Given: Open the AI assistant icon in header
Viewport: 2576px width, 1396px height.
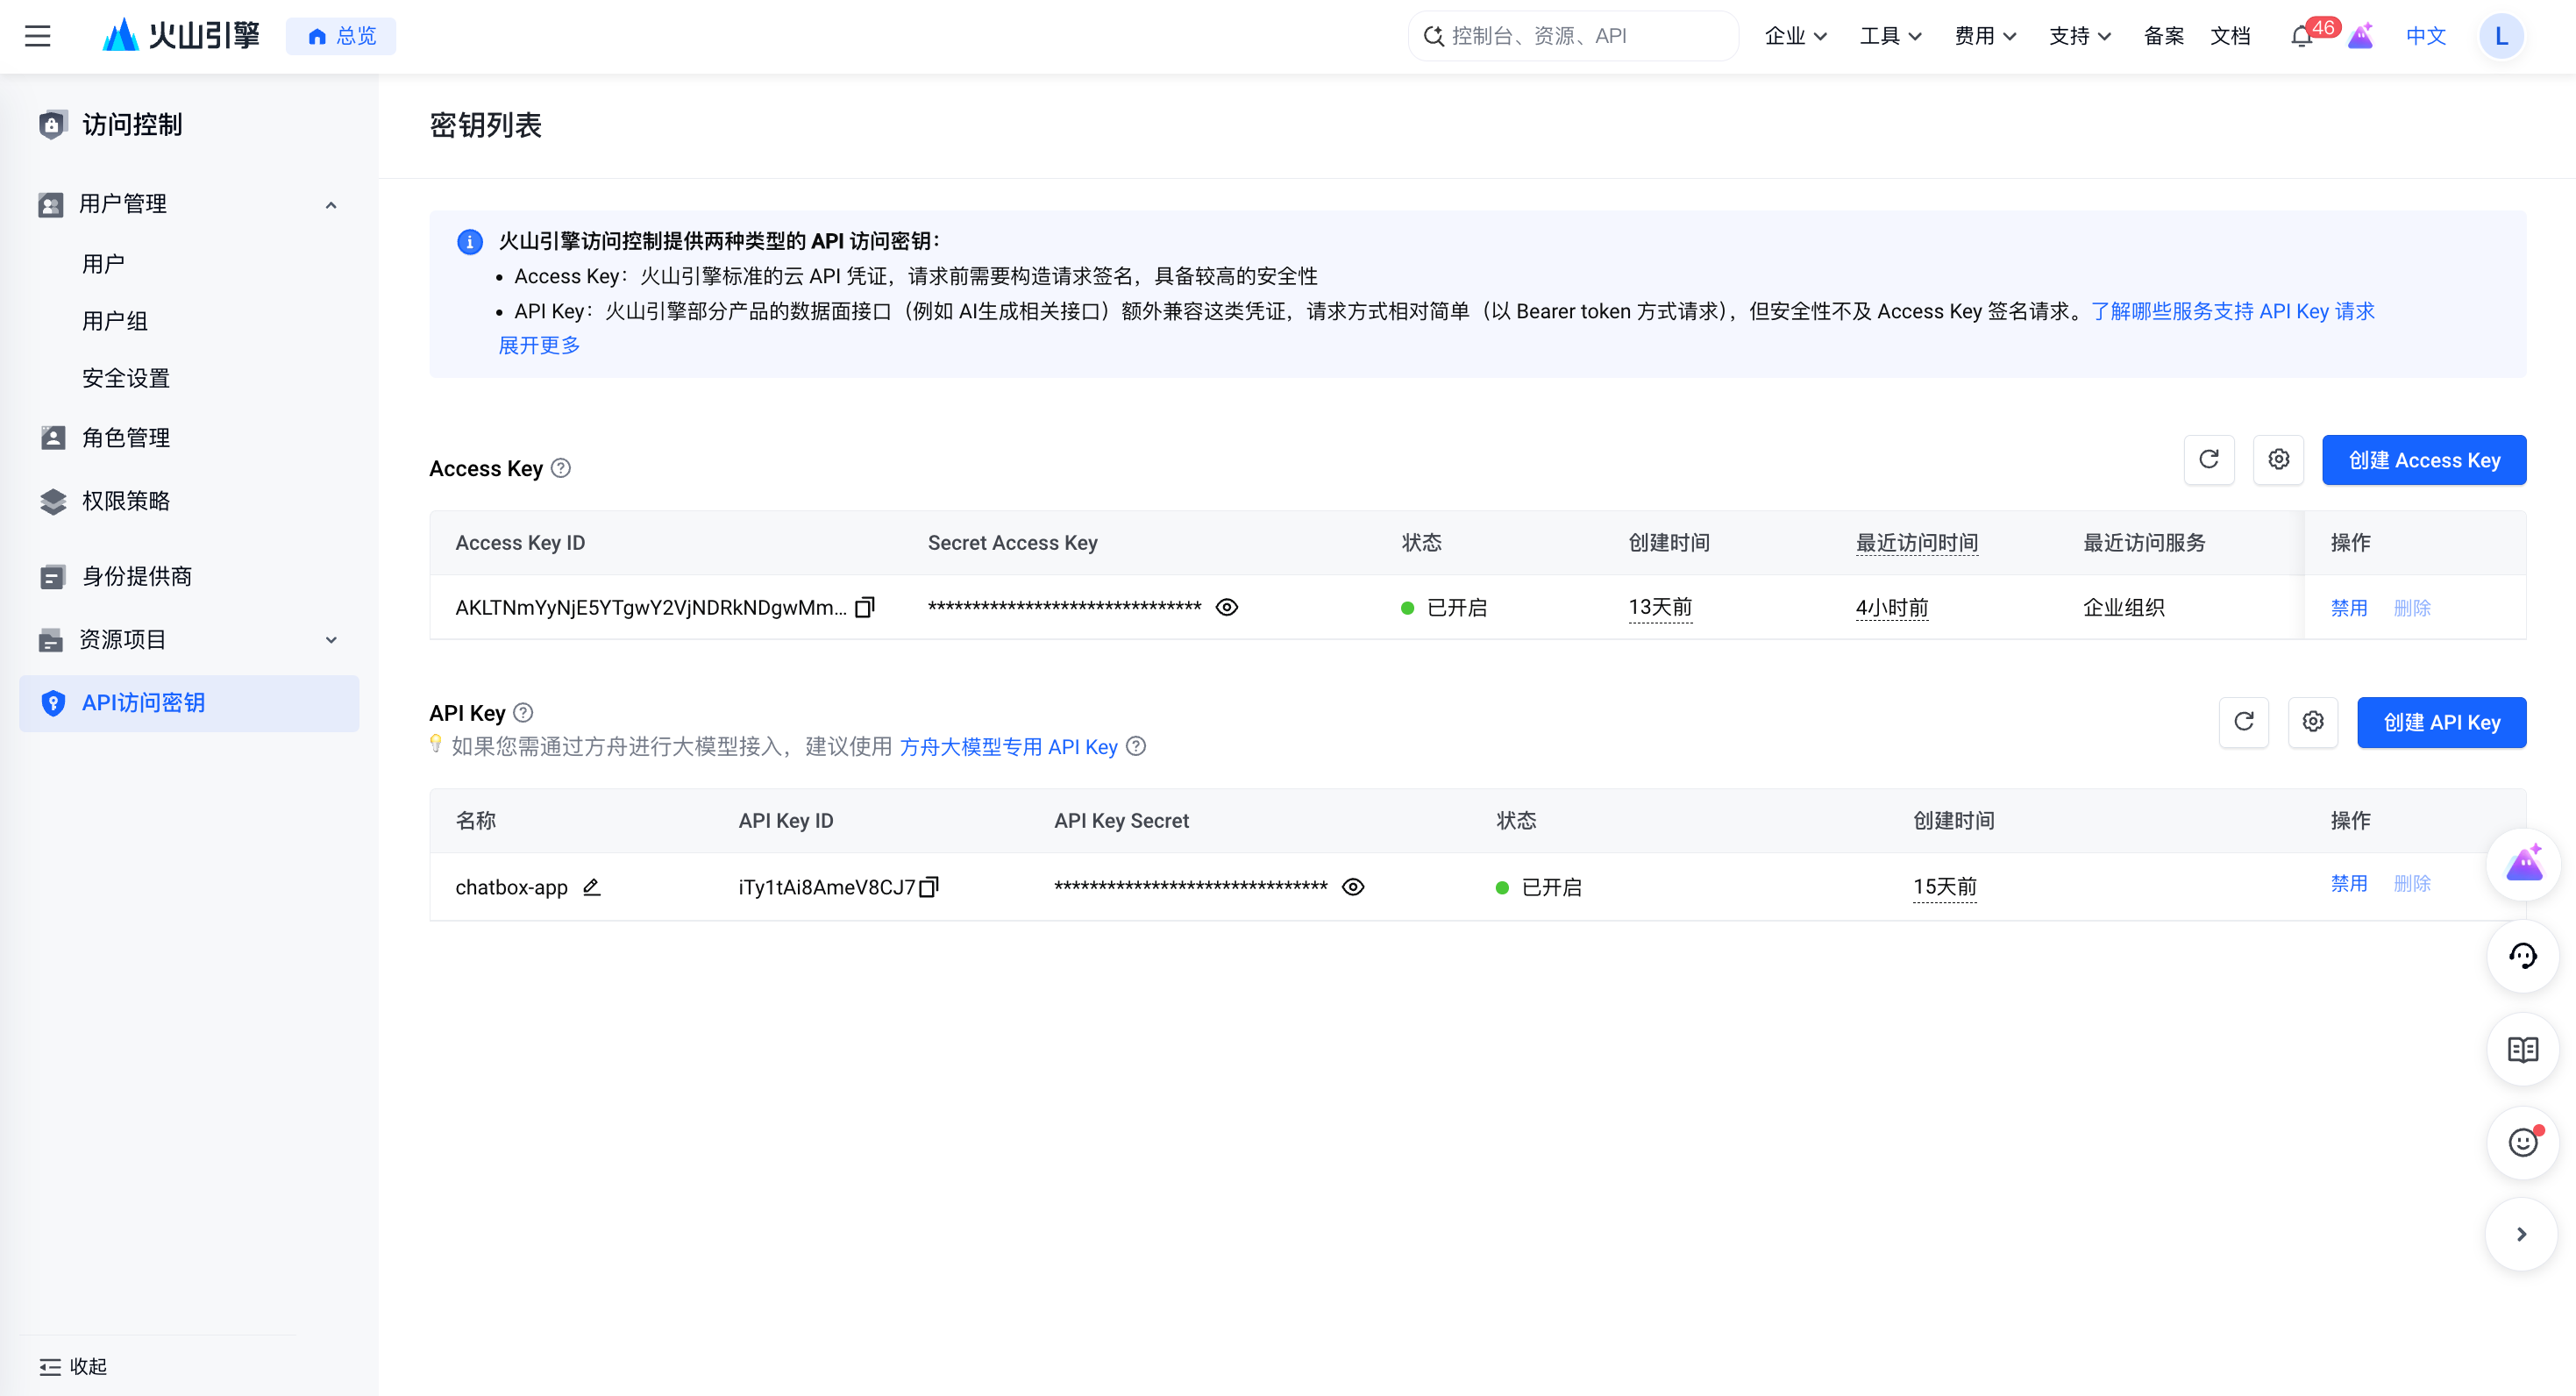Looking at the screenshot, I should pos(2361,36).
